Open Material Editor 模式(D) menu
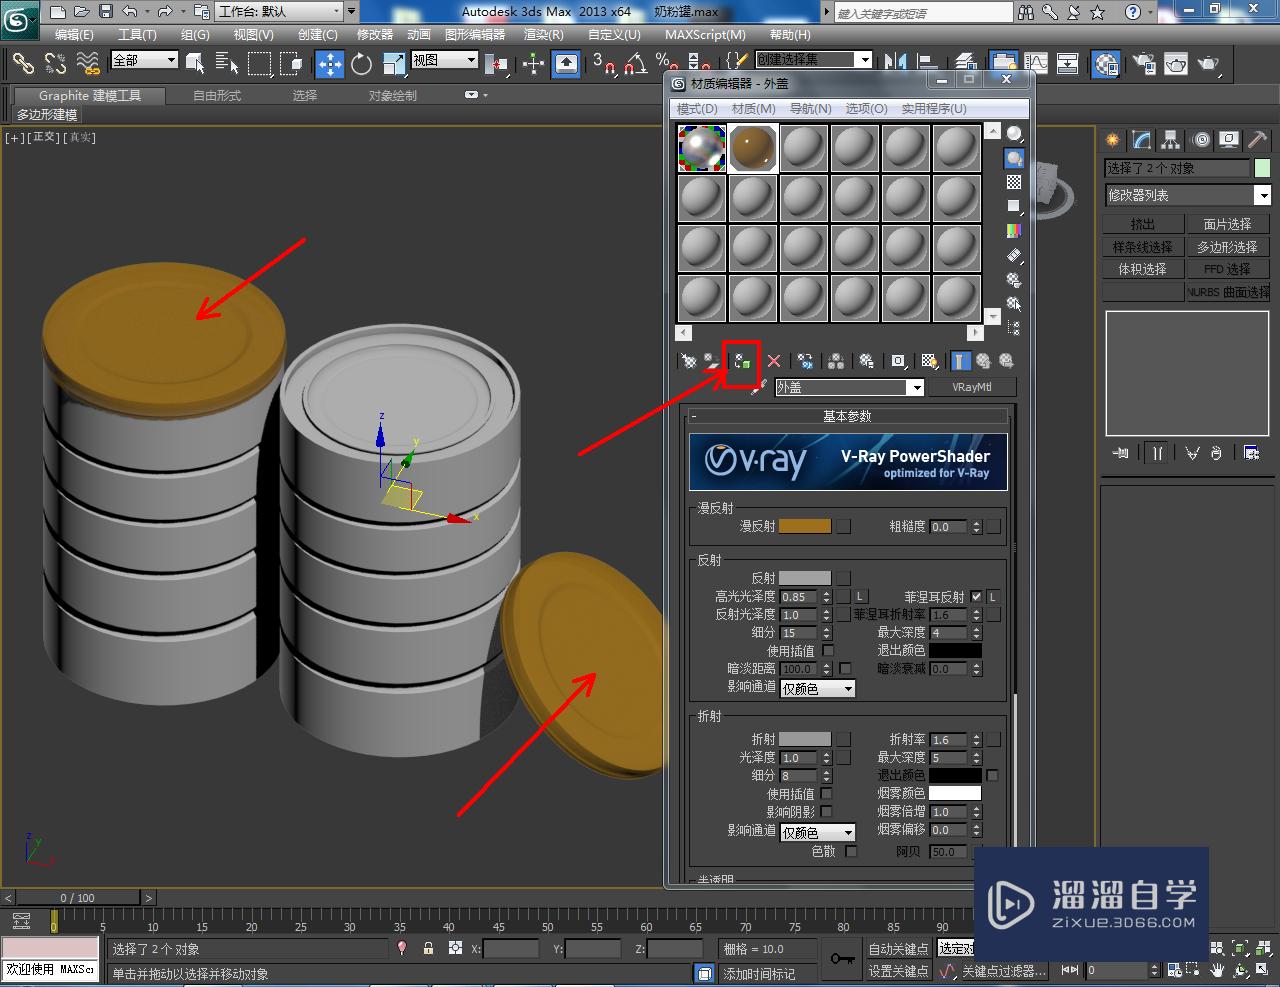The image size is (1280, 987). pos(697,108)
